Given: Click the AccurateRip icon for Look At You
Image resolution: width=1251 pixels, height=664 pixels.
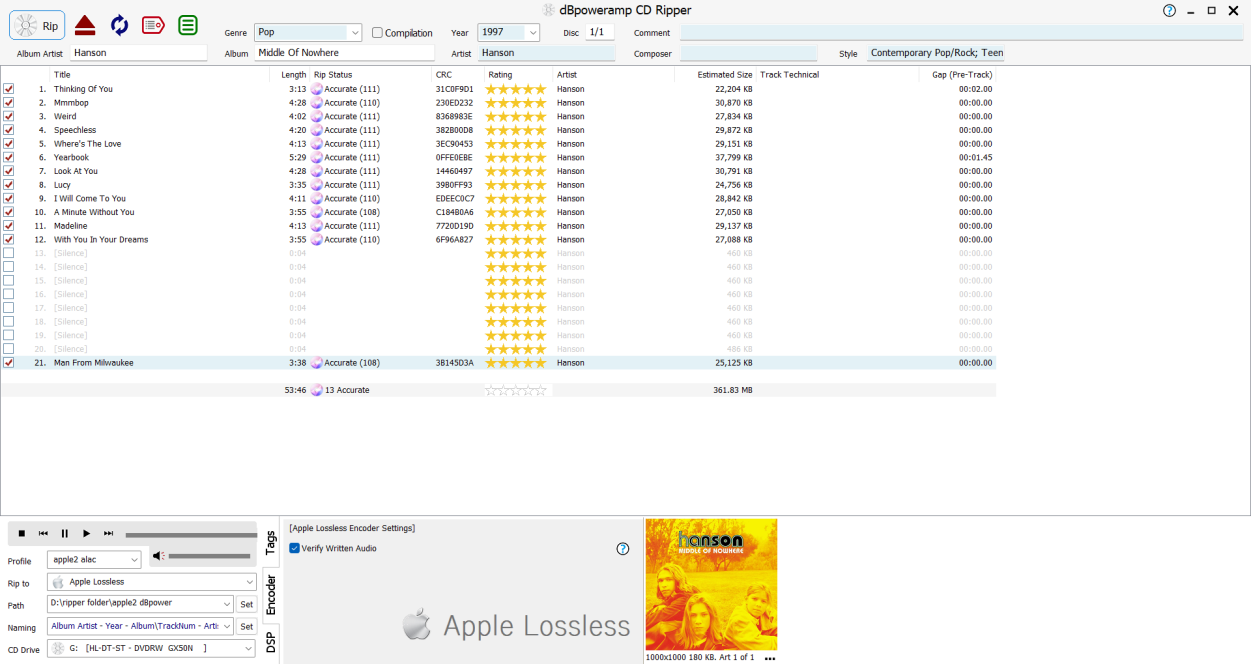Looking at the screenshot, I should click(316, 171).
